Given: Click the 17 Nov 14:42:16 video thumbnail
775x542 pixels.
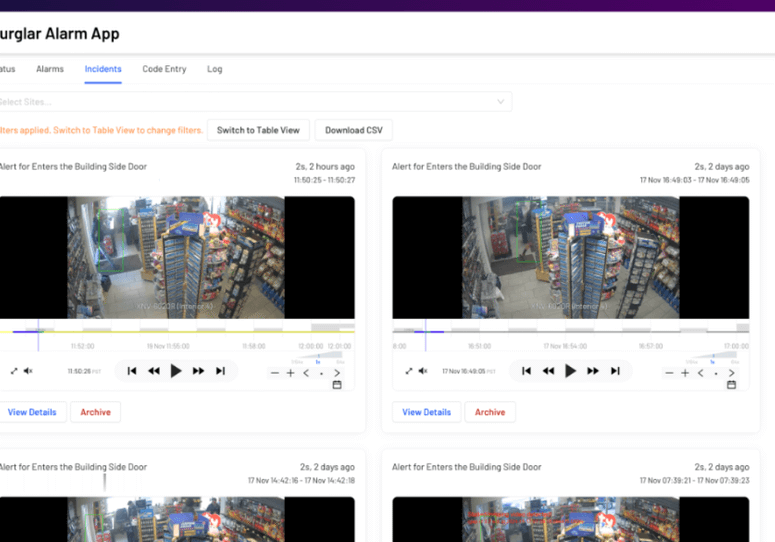Looking at the screenshot, I should pyautogui.click(x=177, y=519).
